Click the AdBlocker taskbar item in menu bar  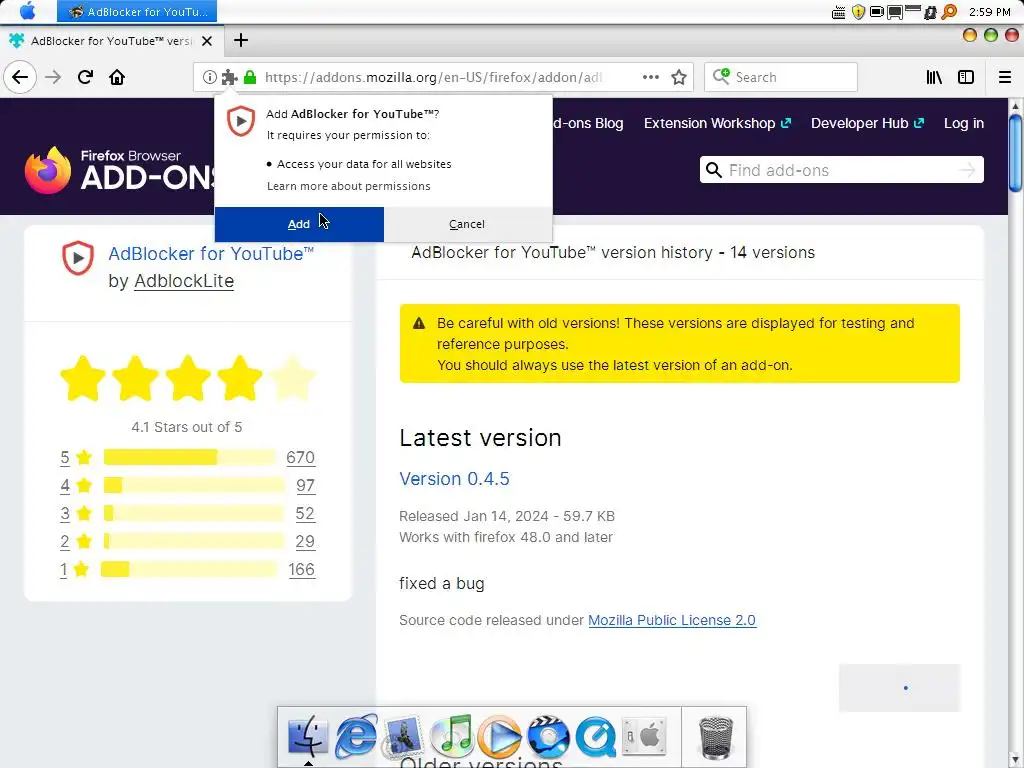tap(137, 11)
